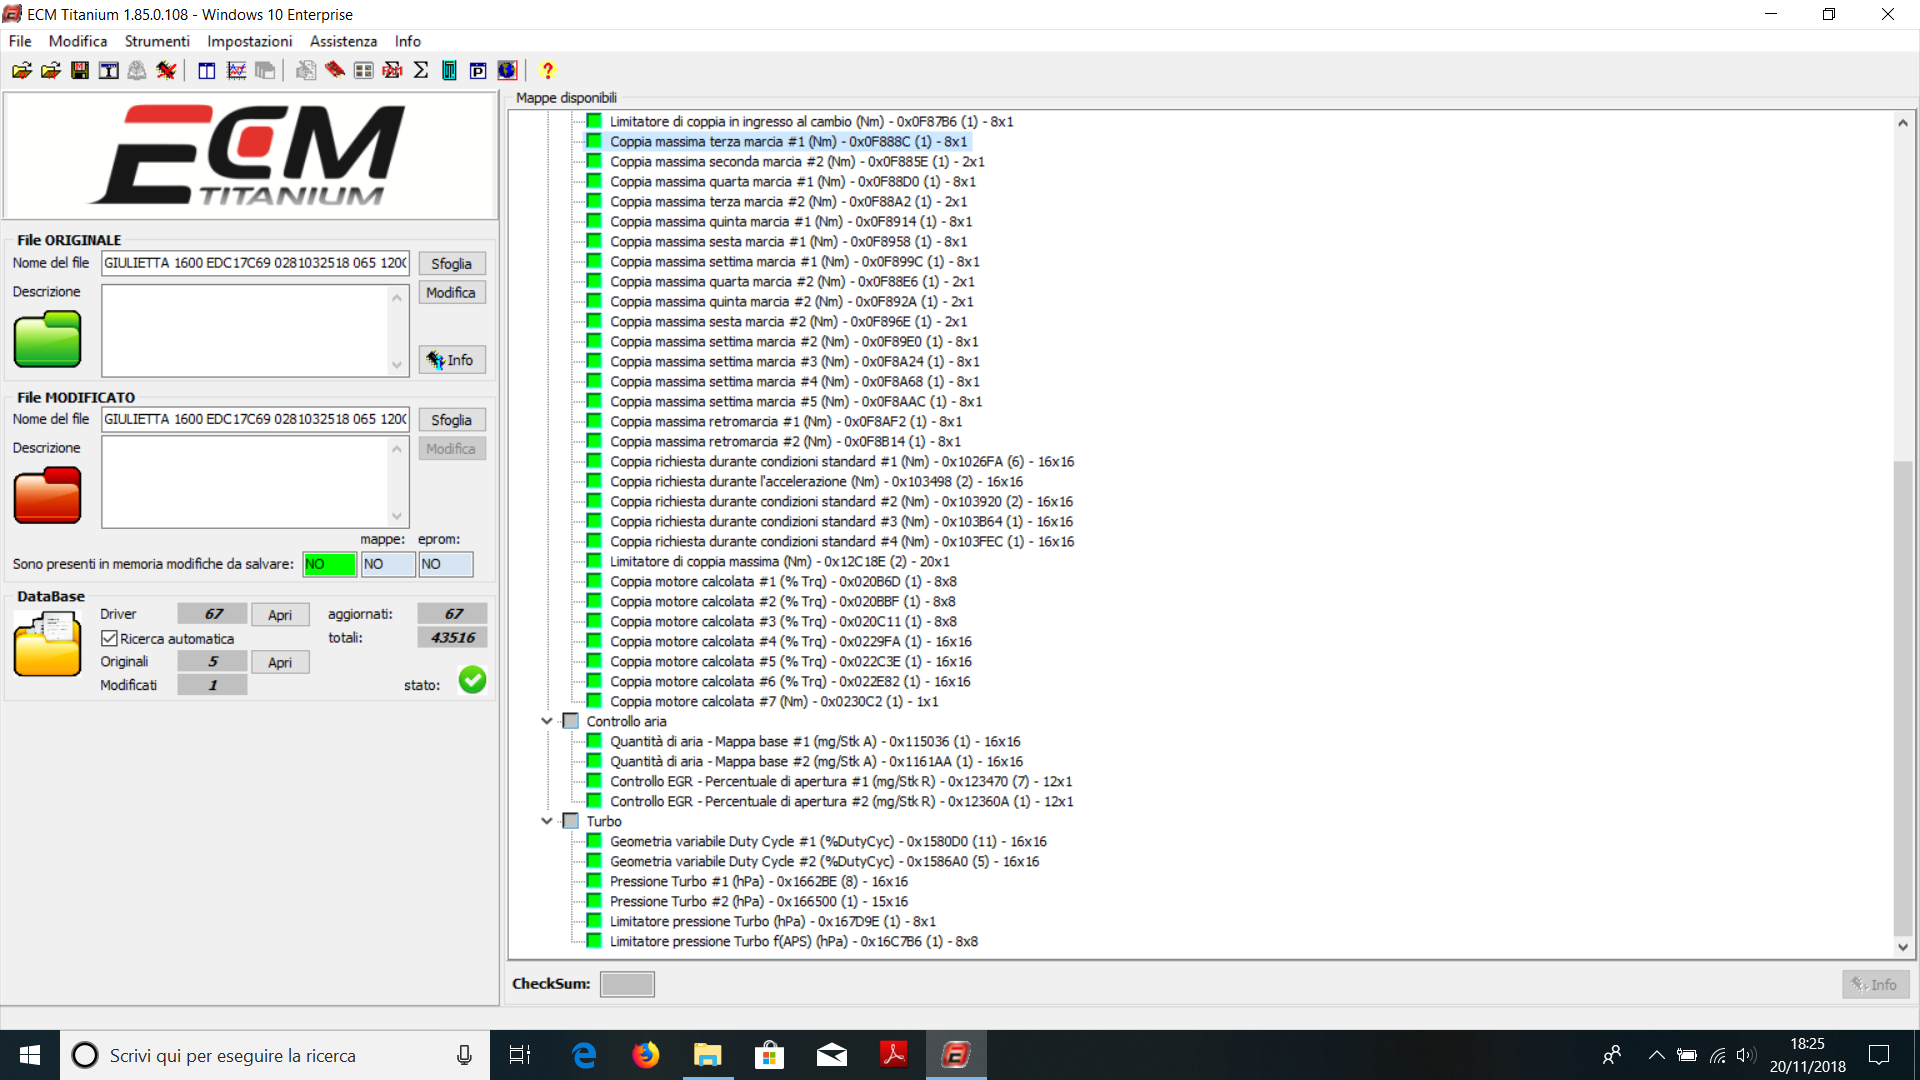This screenshot has height=1080, width=1920.
Task: Open help via question mark icon
Action: click(547, 70)
